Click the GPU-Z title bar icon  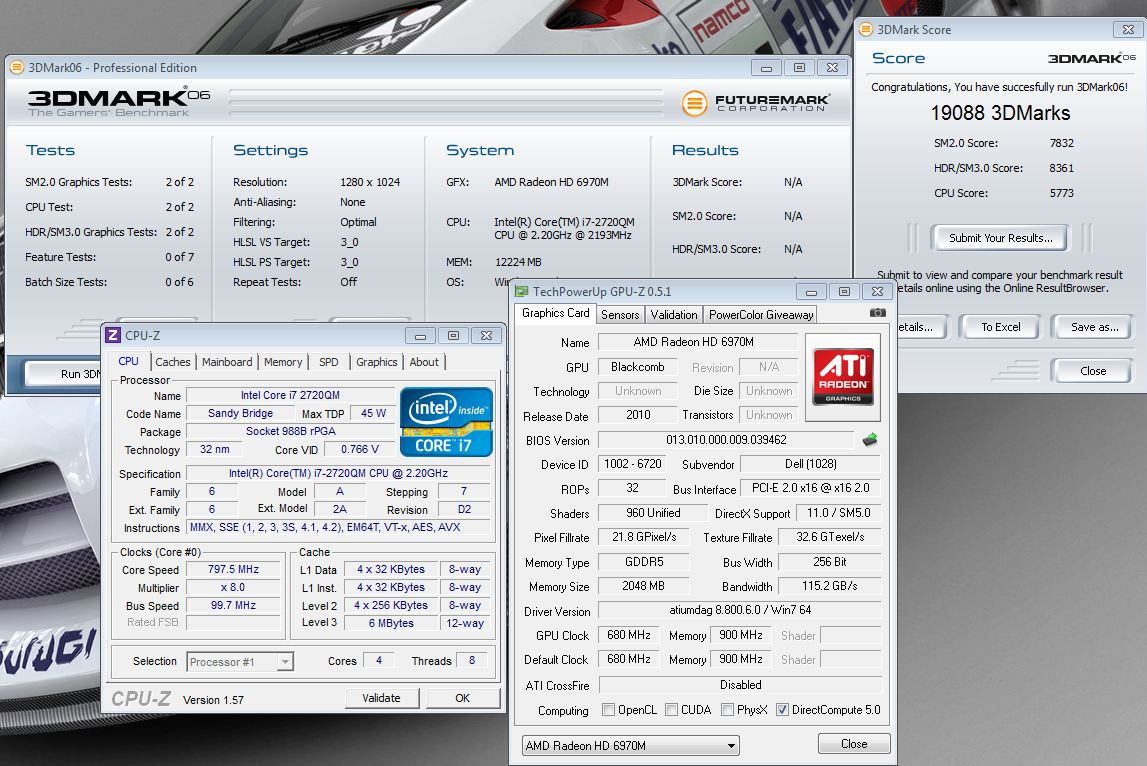click(522, 291)
